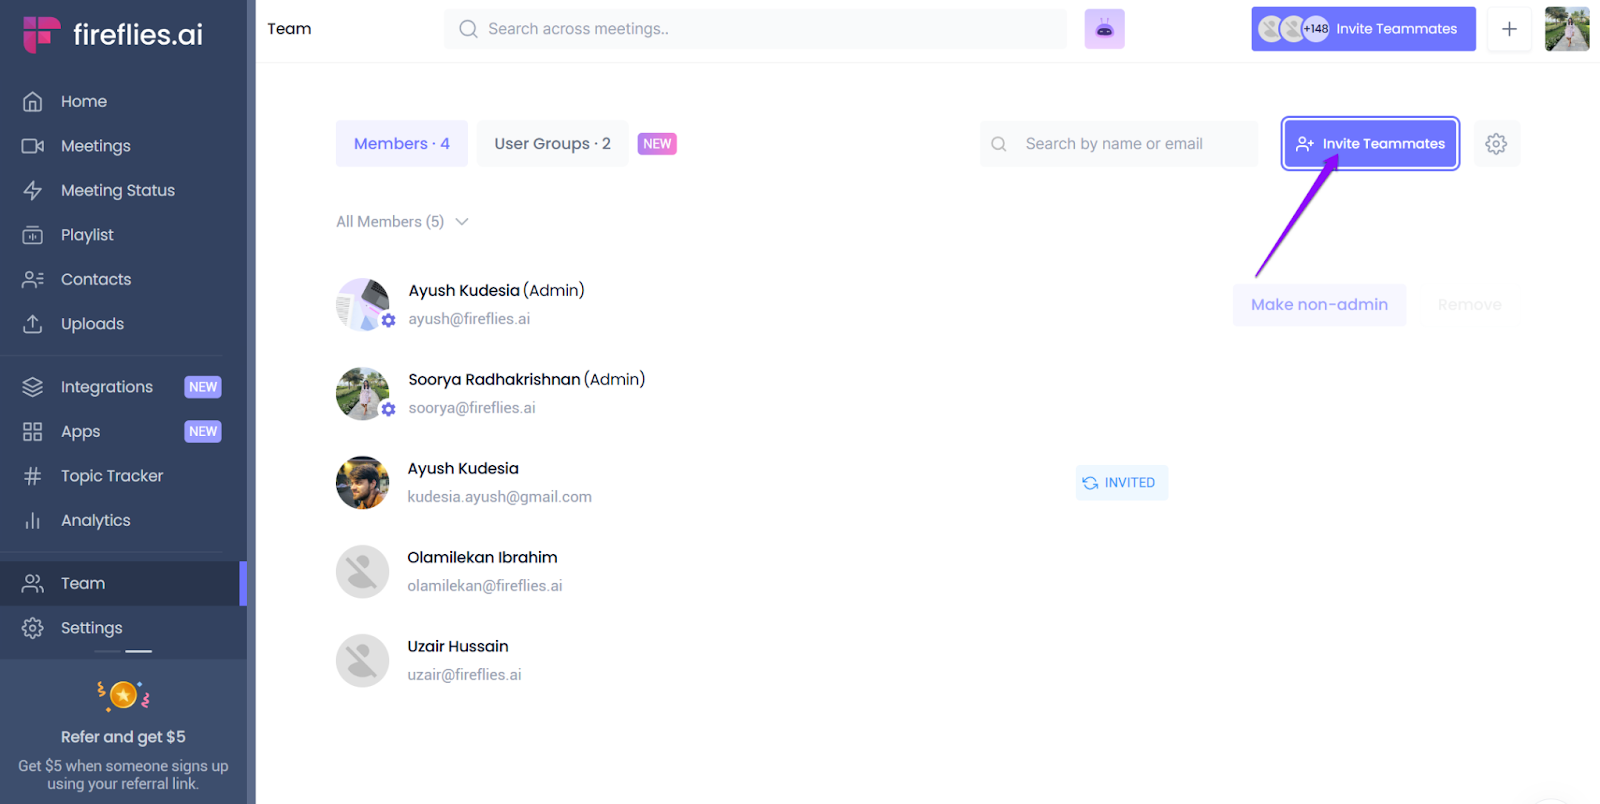The image size is (1600, 804).
Task: Click the Settings gear icon in sidebar
Action: 33,628
